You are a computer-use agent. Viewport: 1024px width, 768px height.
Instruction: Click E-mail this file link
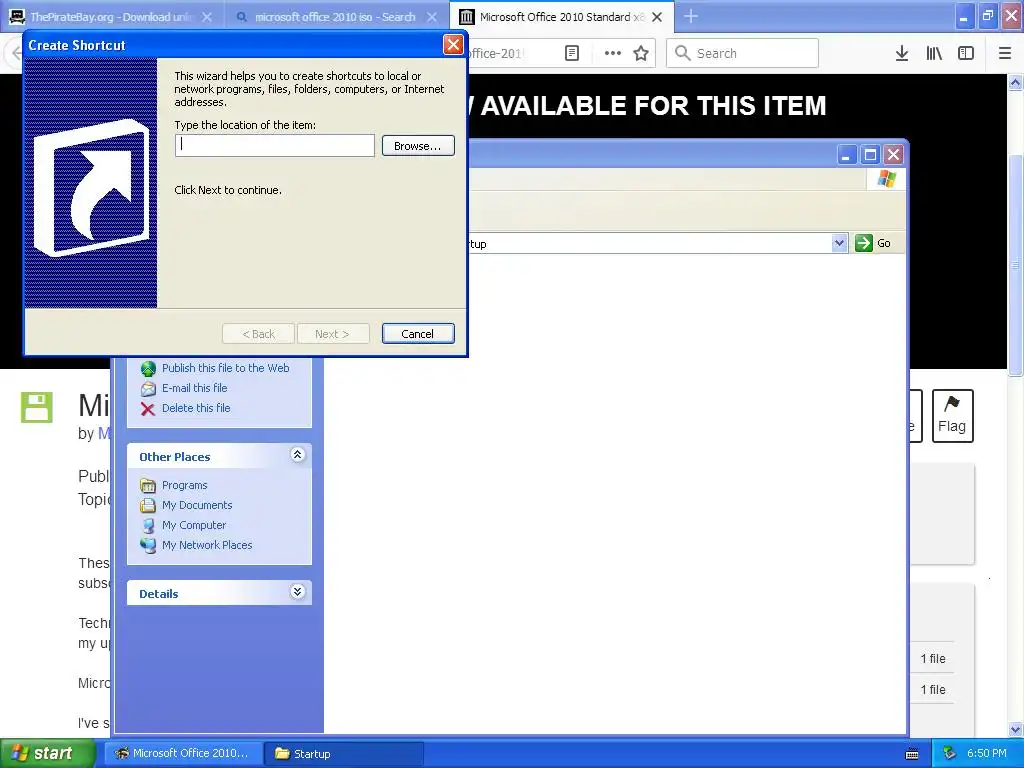(x=195, y=388)
